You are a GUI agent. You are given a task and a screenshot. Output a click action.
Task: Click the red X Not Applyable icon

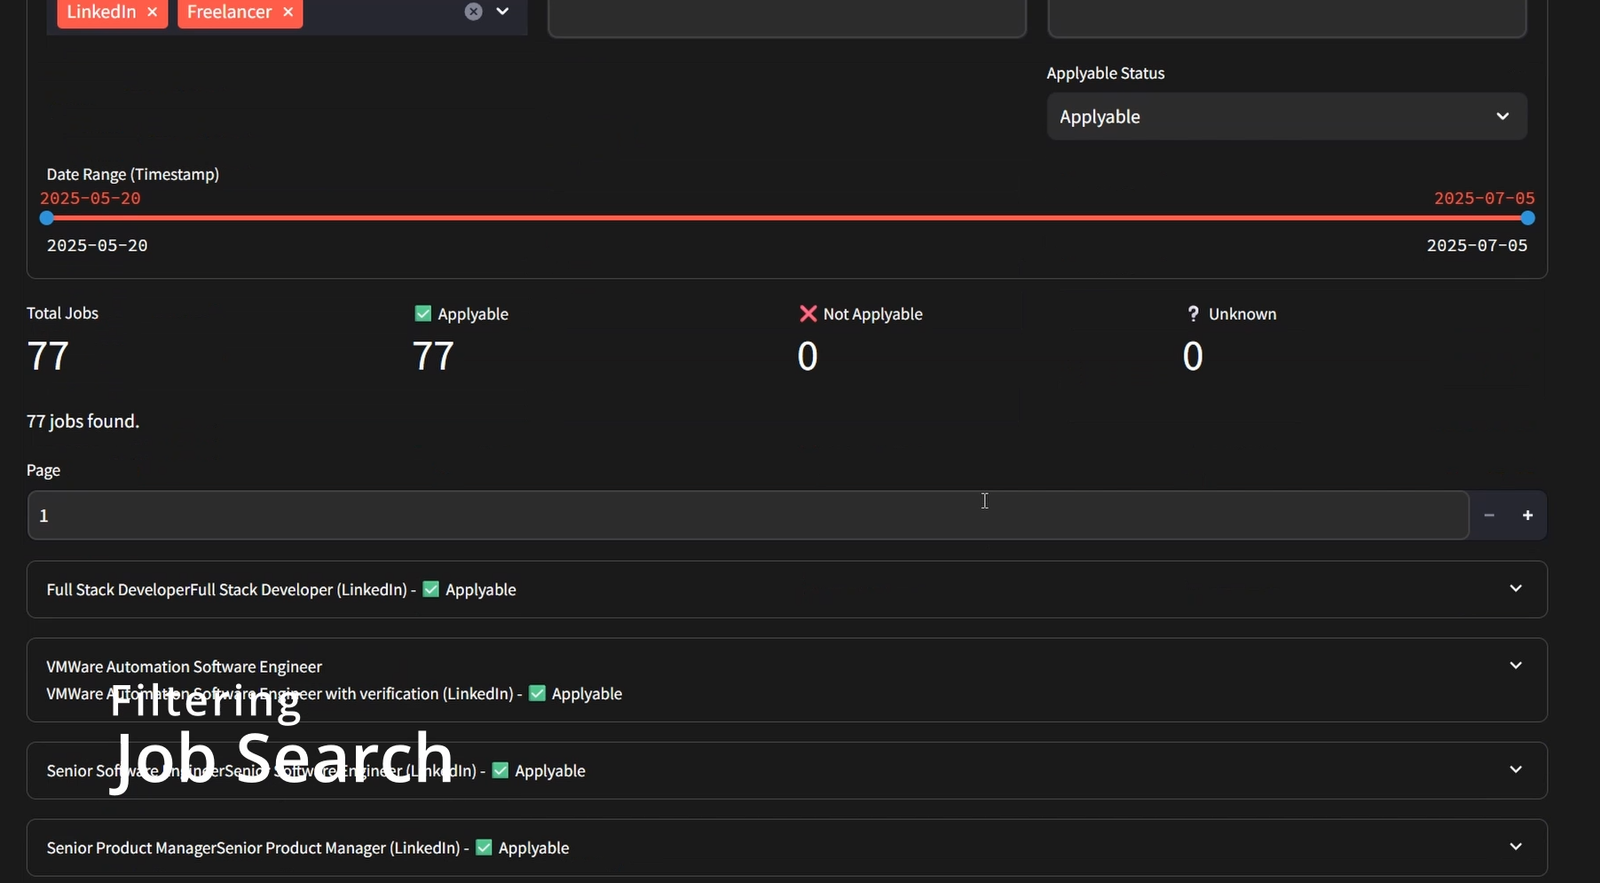tap(808, 314)
